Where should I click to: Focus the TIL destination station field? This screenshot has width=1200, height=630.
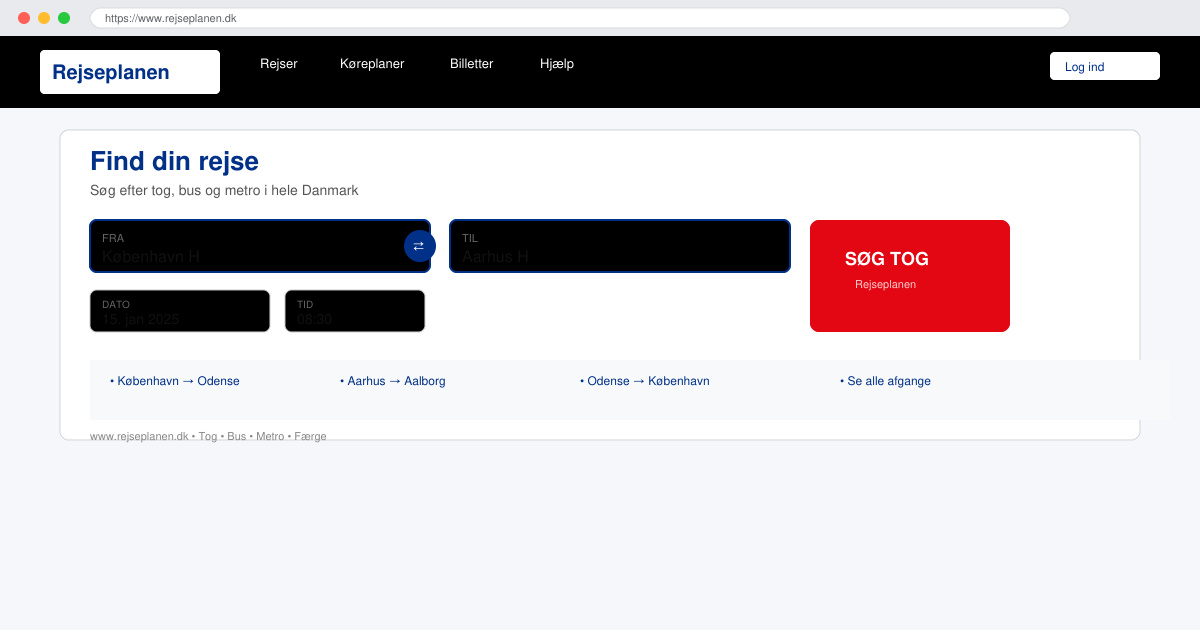click(x=620, y=246)
